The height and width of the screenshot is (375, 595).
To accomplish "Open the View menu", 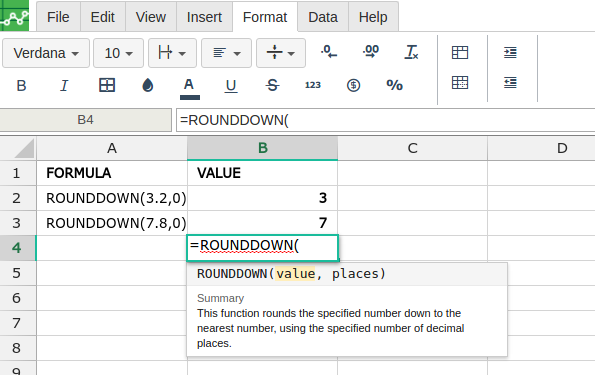I will click(x=151, y=17).
